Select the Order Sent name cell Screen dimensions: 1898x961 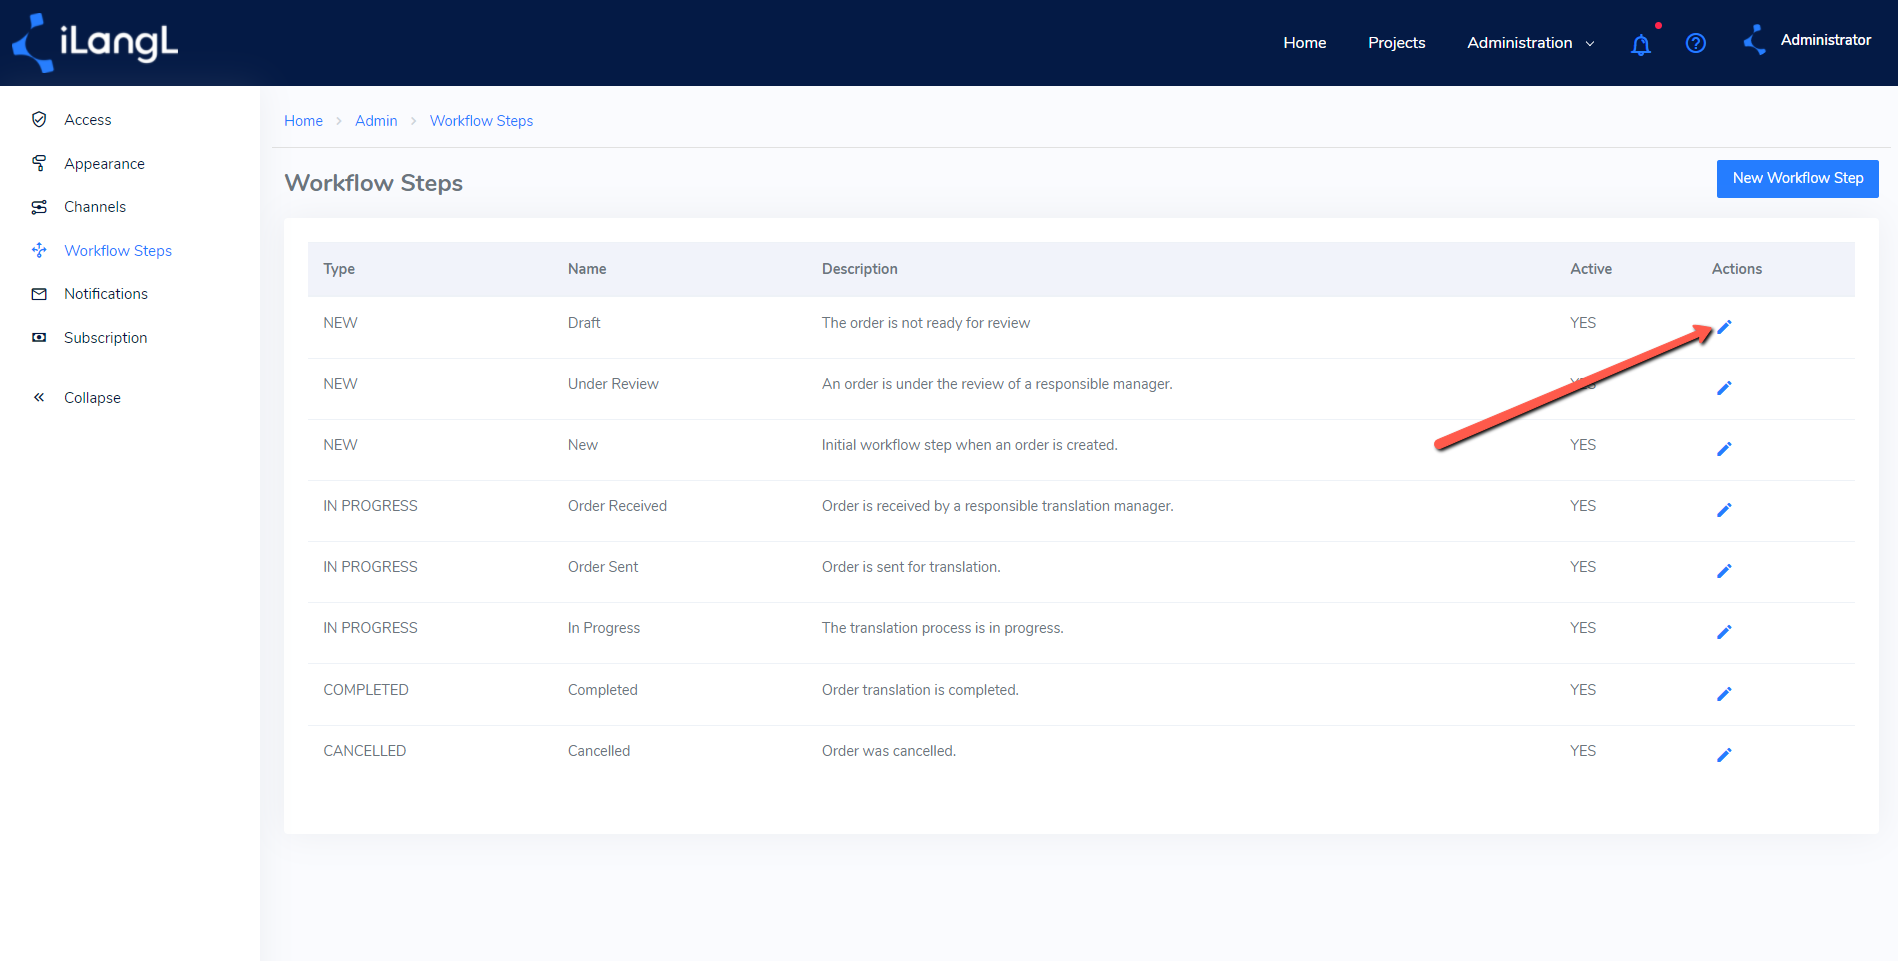pyautogui.click(x=603, y=567)
